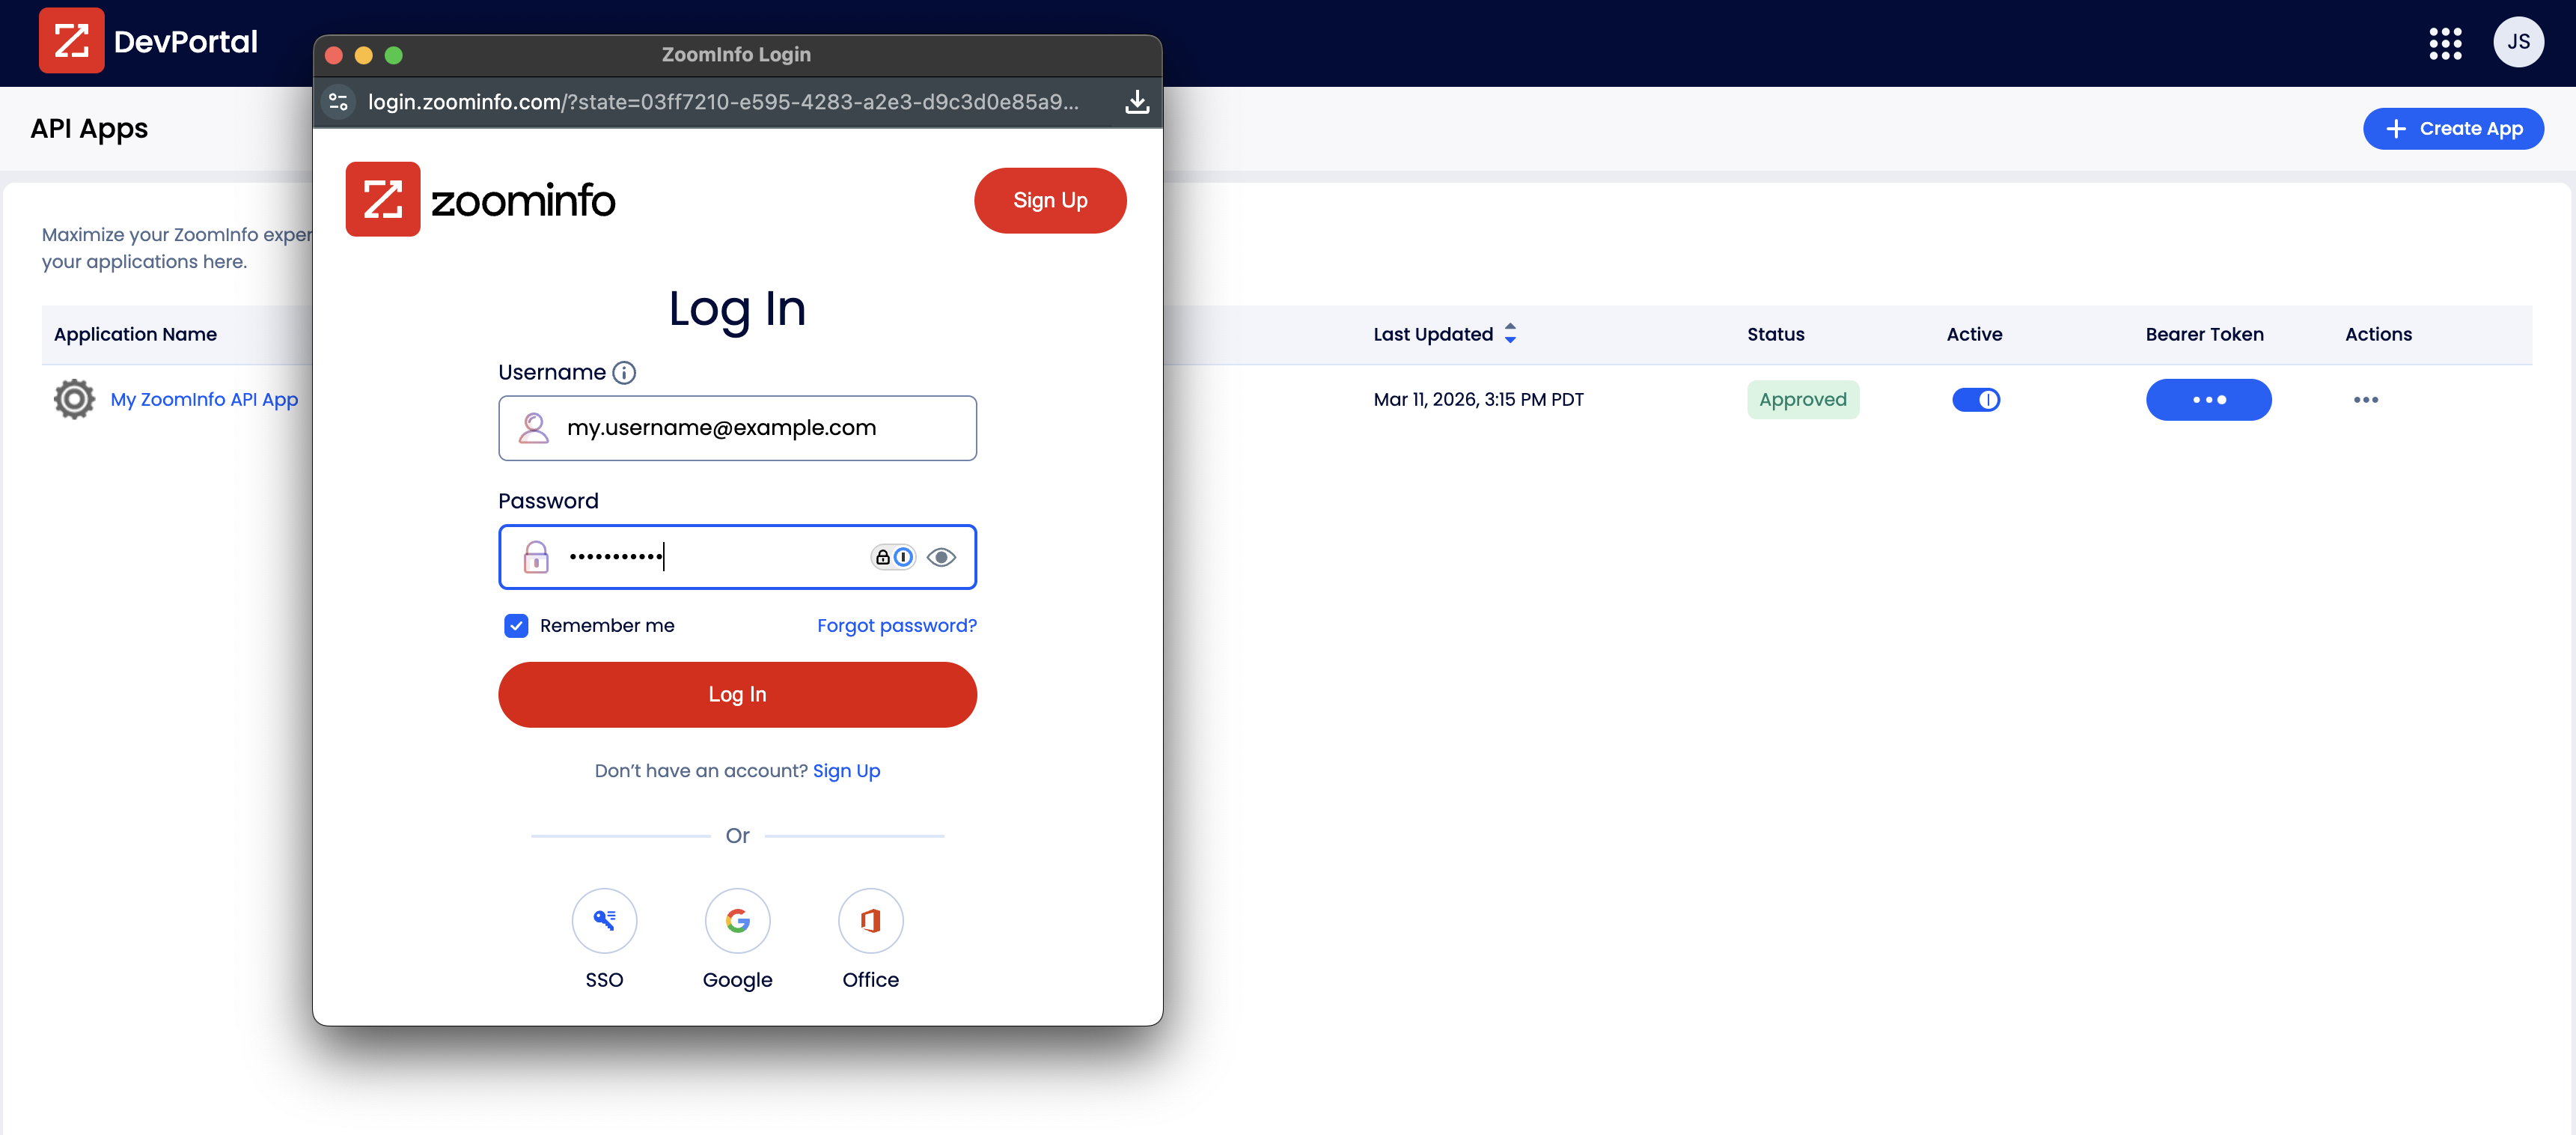Screen dimensions: 2576x1135
Task: Sort by Last Updated column arrows
Action: [x=1510, y=334]
